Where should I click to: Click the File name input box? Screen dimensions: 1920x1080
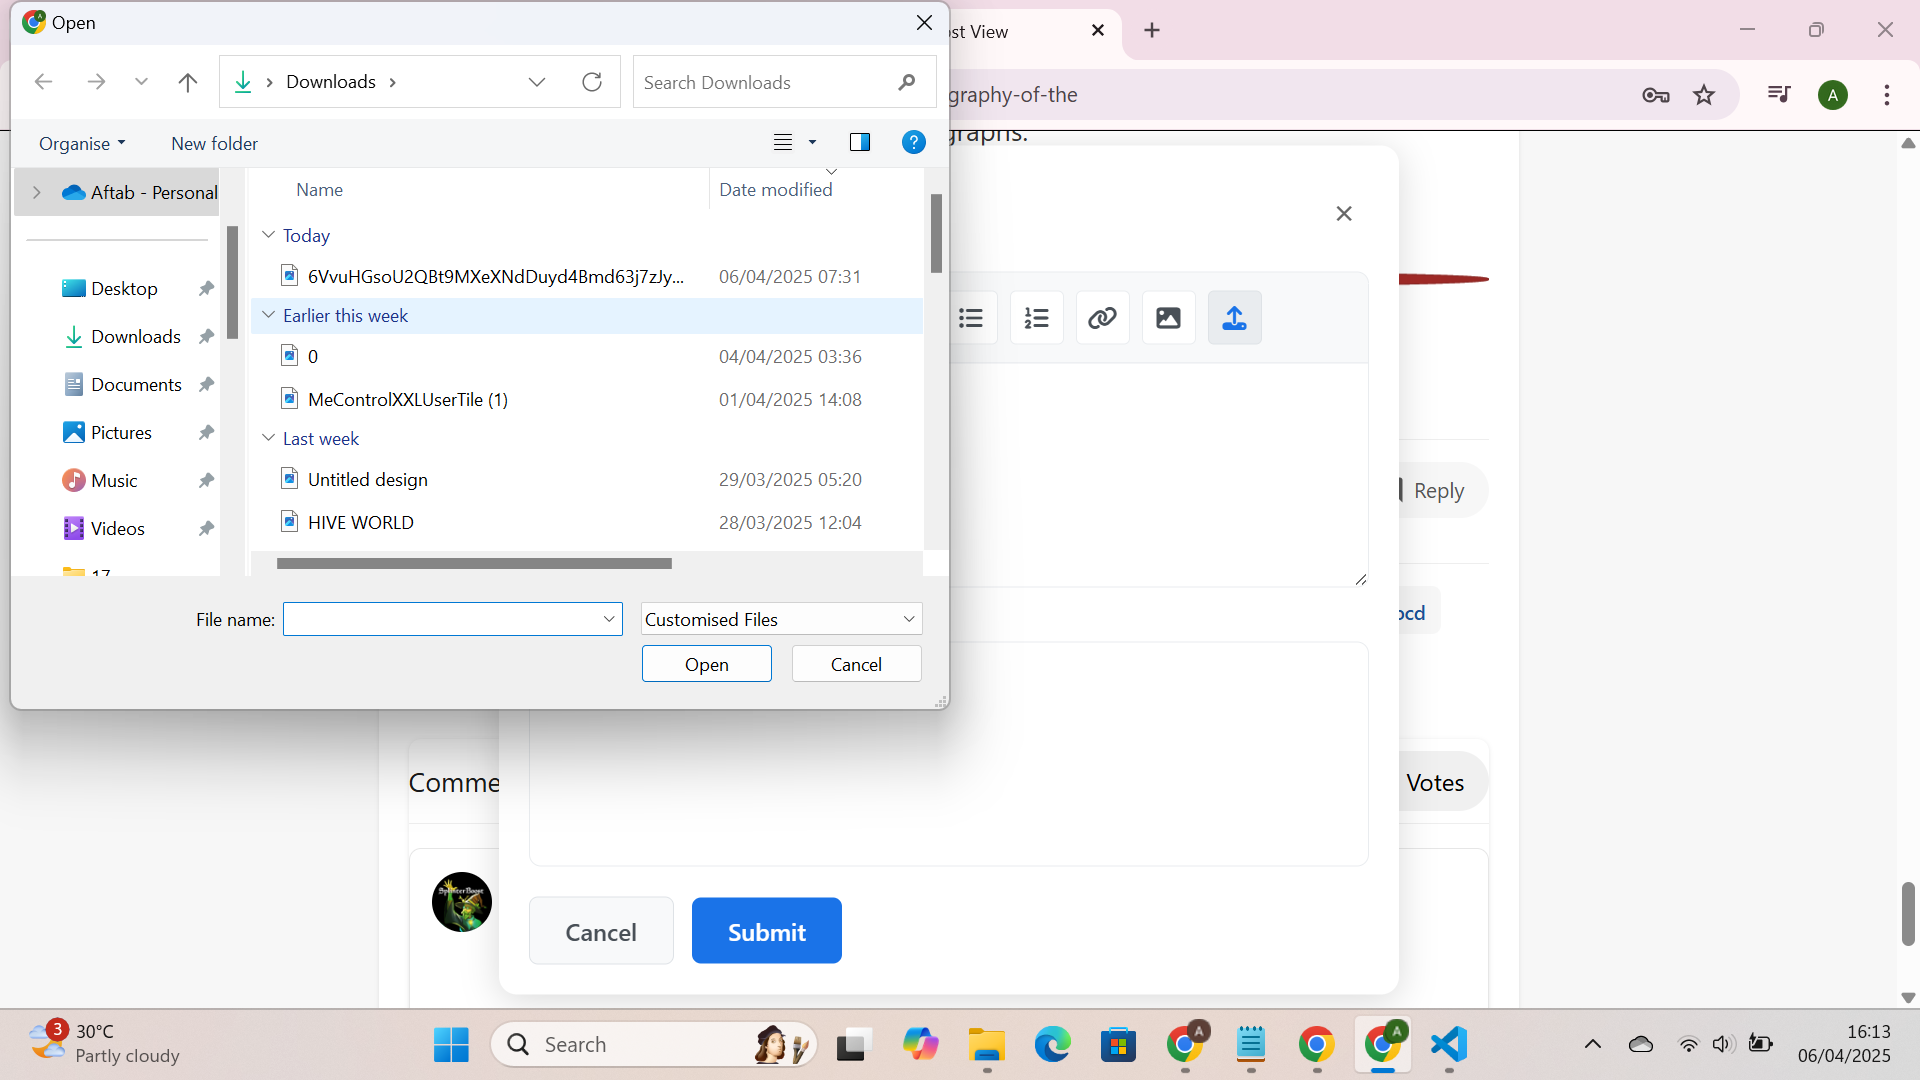[x=441, y=619]
